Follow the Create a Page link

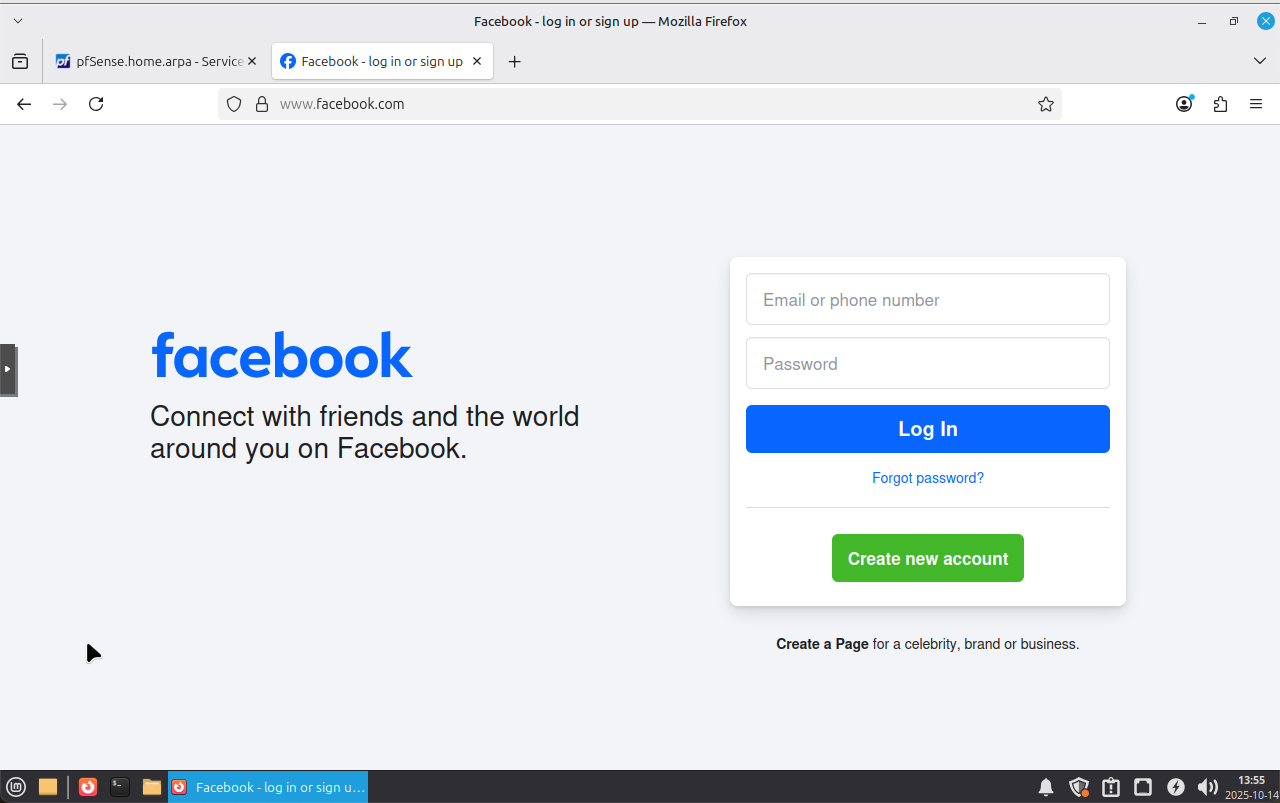[x=822, y=644]
